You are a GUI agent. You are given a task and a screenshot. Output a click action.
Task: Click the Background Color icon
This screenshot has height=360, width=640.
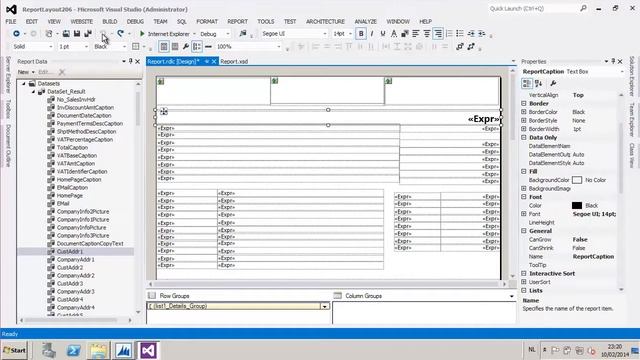(405, 33)
